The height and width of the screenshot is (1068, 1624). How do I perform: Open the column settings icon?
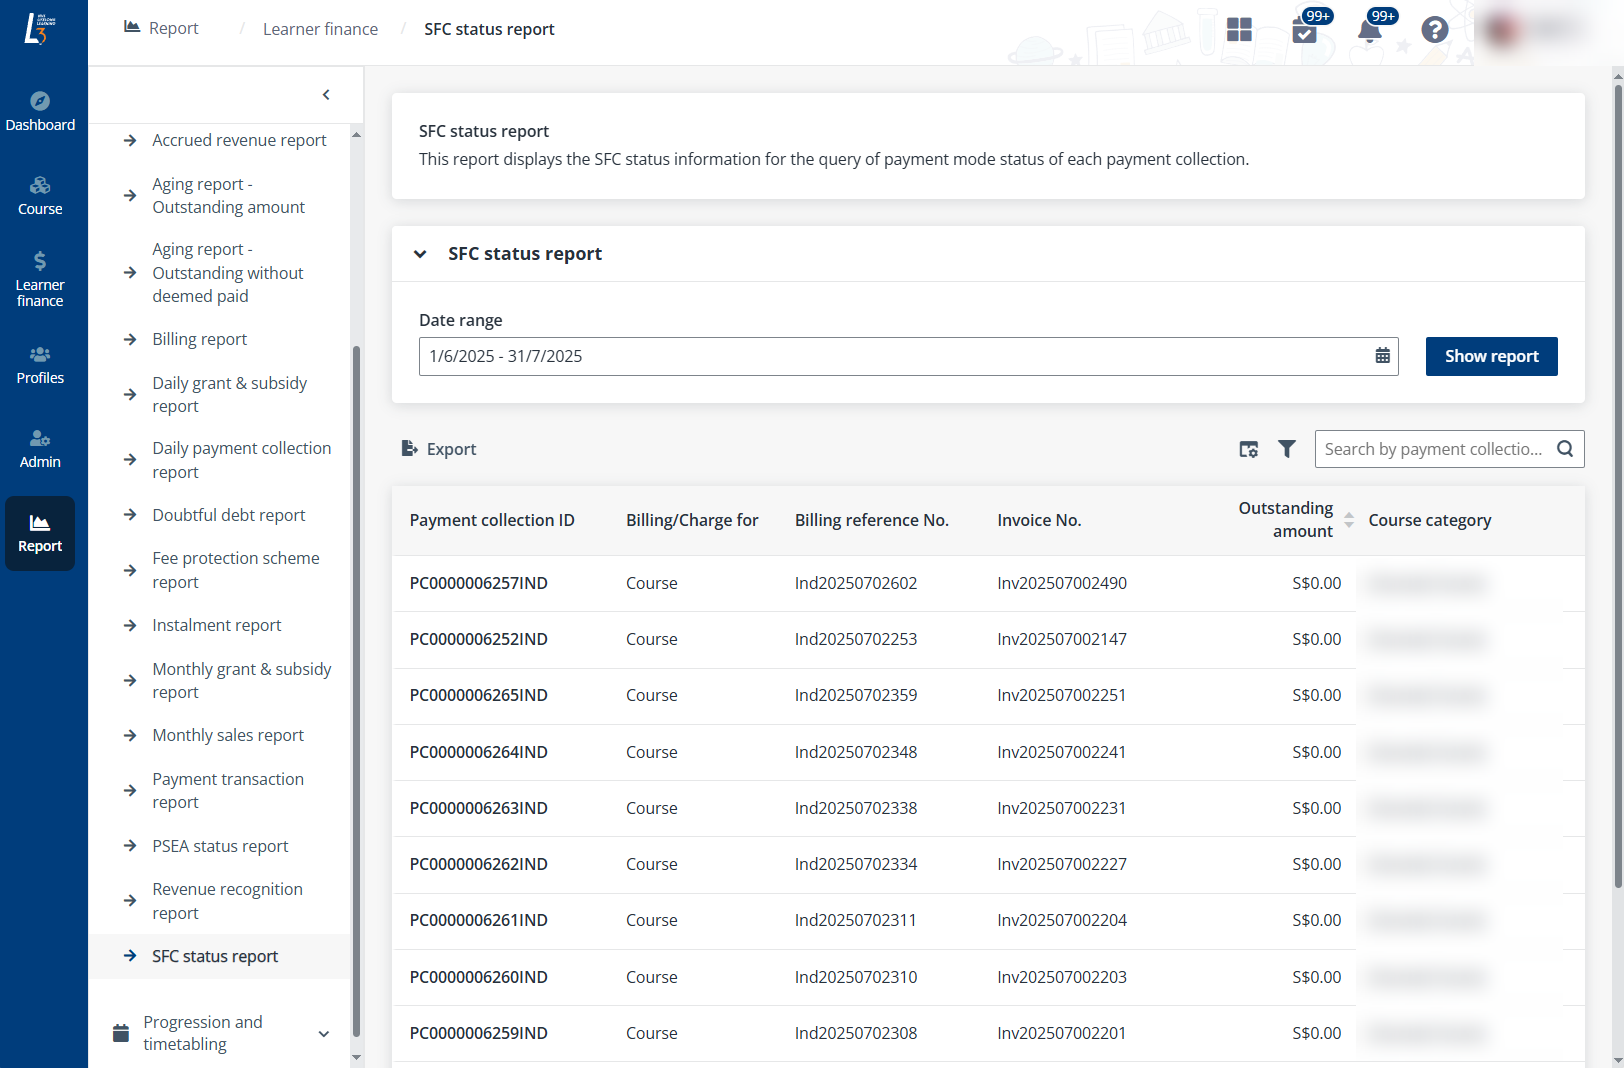point(1248,449)
